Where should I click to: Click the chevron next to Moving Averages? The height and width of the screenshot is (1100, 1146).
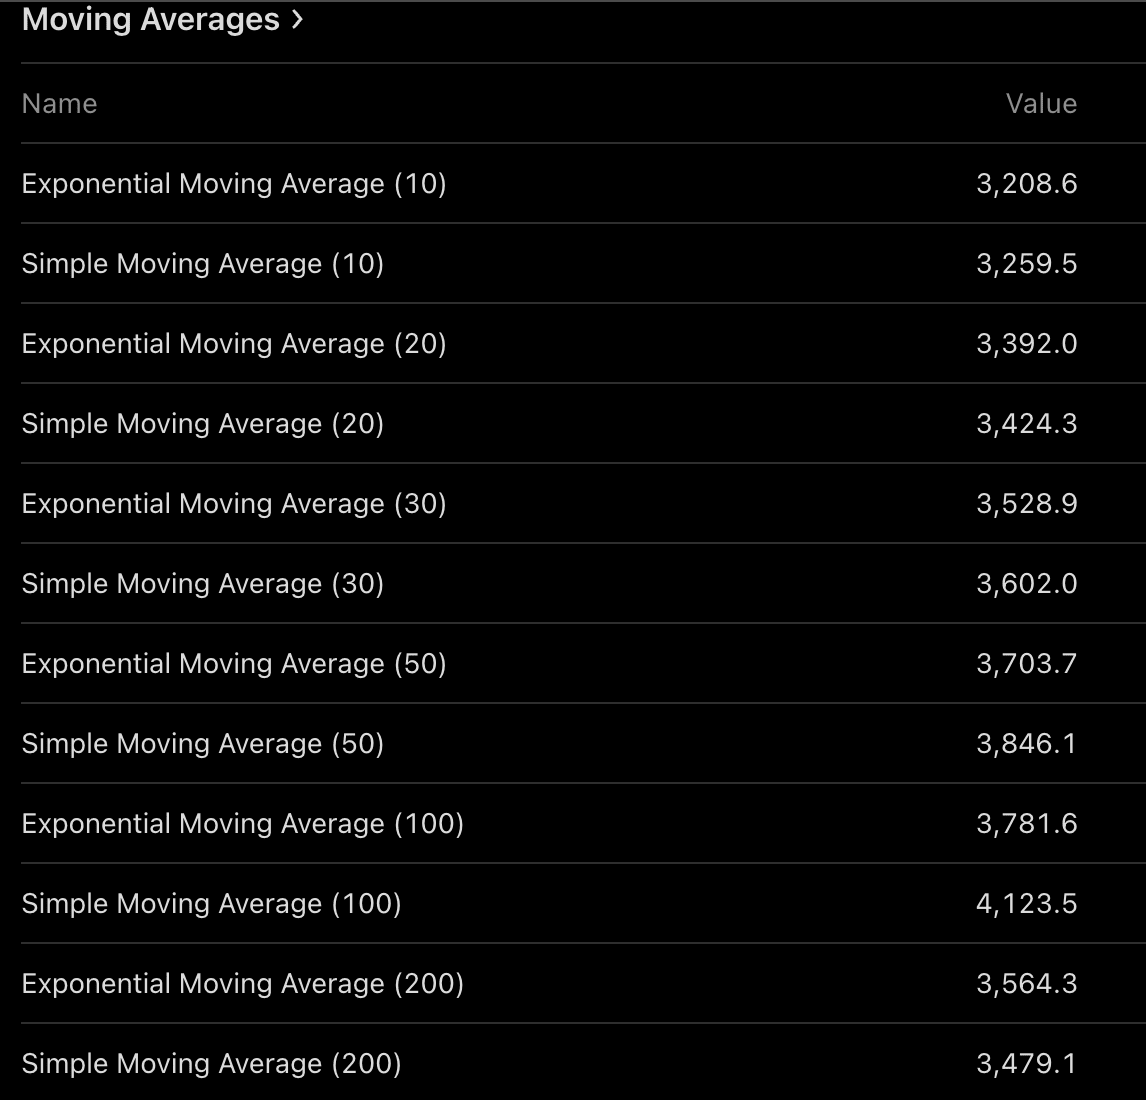tap(296, 20)
